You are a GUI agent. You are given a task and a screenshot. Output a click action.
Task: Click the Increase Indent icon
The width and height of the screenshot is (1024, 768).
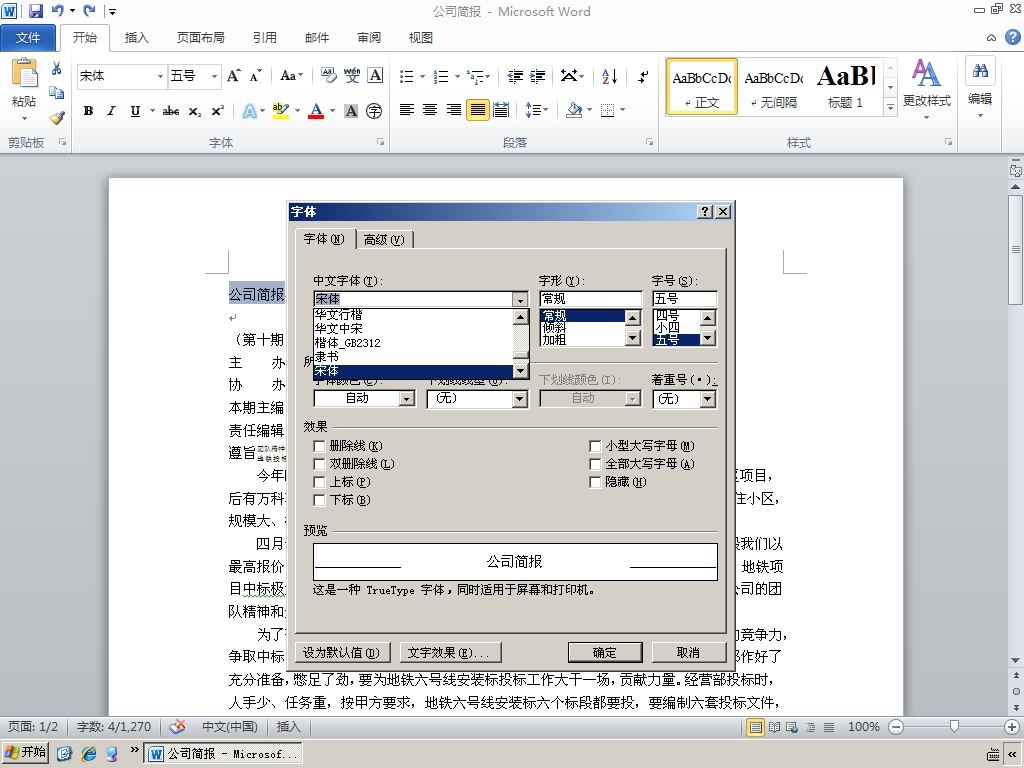(x=537, y=76)
